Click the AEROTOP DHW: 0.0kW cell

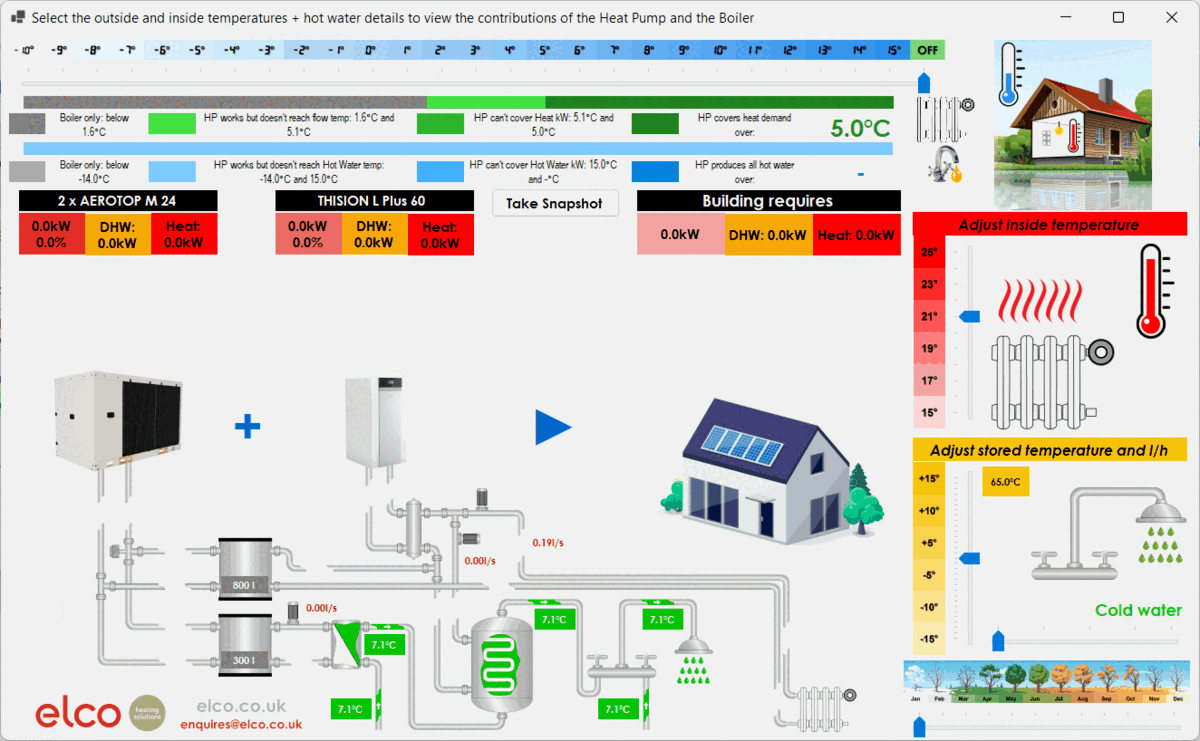(x=118, y=234)
